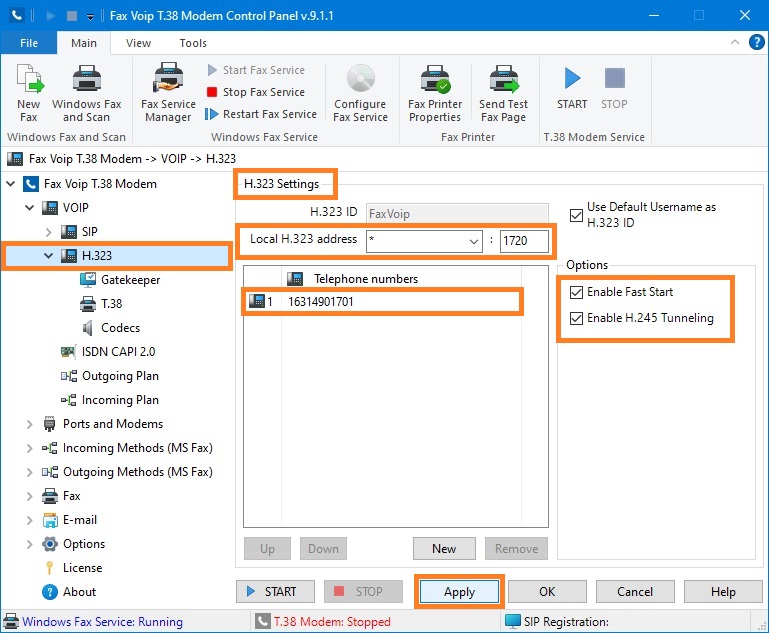Click the OK button
Image resolution: width=769 pixels, height=633 pixels.
(547, 592)
